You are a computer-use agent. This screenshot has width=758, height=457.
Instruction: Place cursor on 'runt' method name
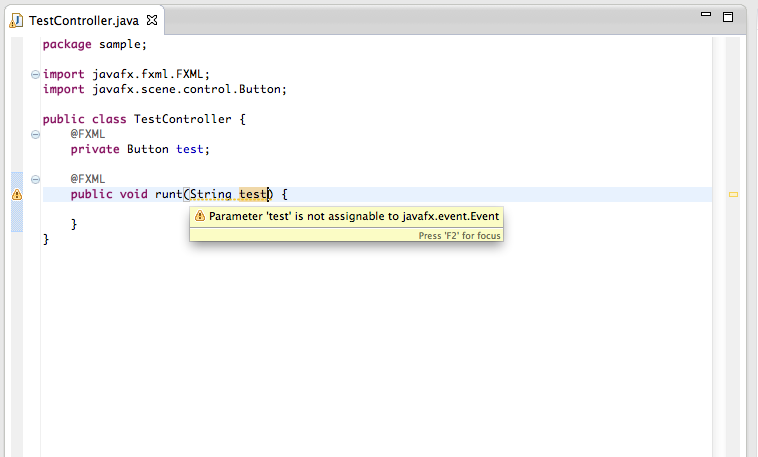[x=168, y=194]
